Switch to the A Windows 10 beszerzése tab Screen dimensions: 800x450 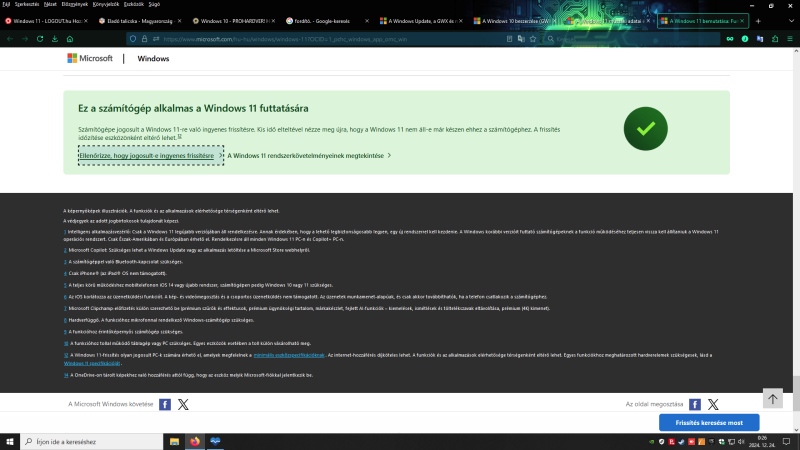point(512,21)
